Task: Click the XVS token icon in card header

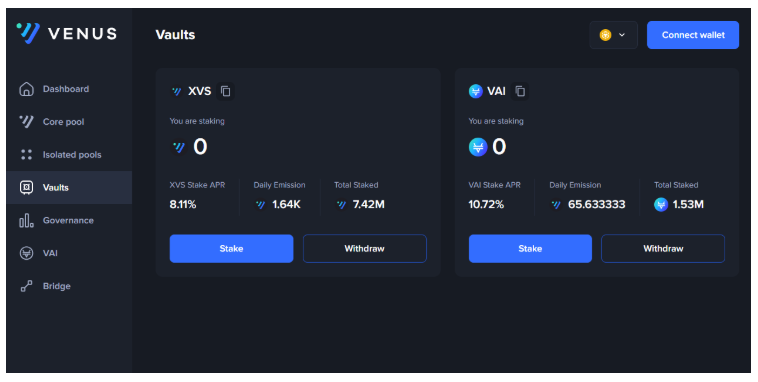Action: (176, 91)
